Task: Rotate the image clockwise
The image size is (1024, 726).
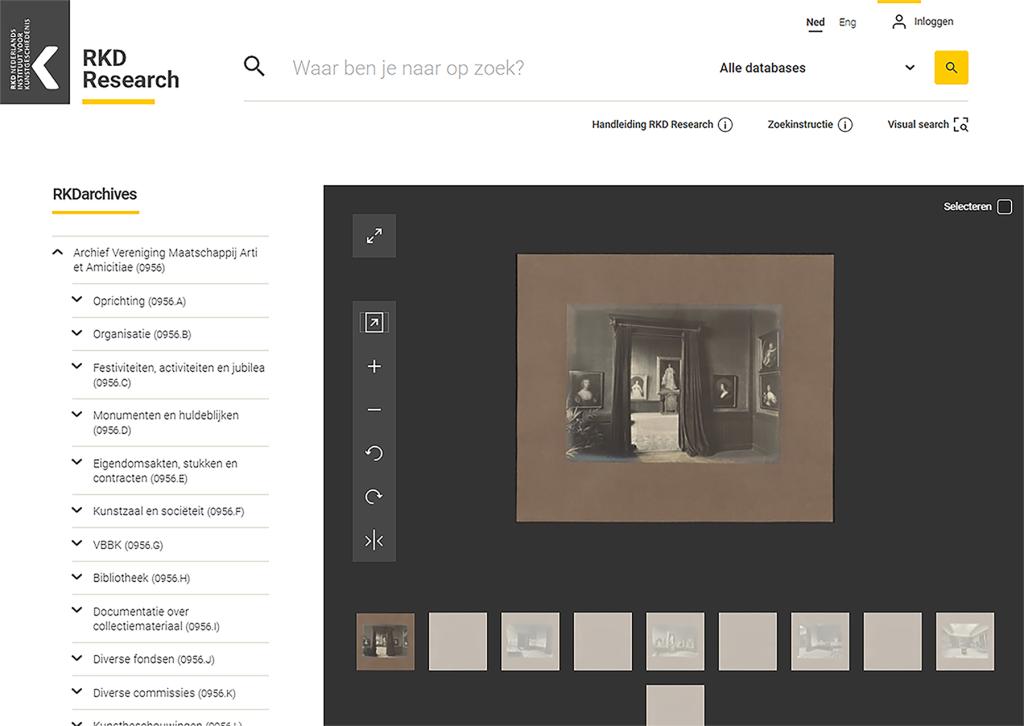Action: pos(374,496)
